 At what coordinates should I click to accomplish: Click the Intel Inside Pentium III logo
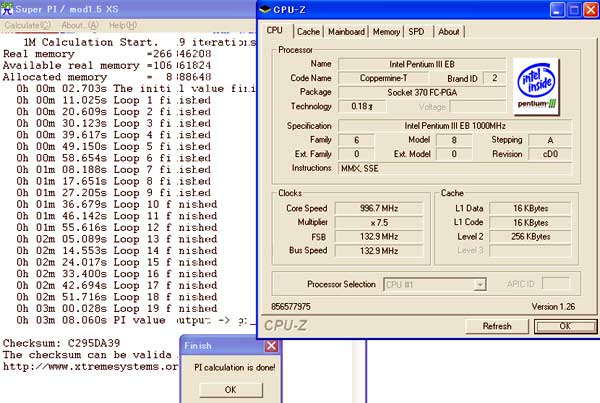click(536, 86)
